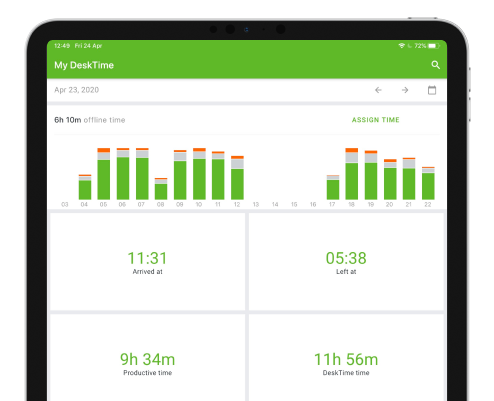Select the hour 04 bar in chart
Image resolution: width=494 pixels, height=401 pixels.
click(85, 187)
